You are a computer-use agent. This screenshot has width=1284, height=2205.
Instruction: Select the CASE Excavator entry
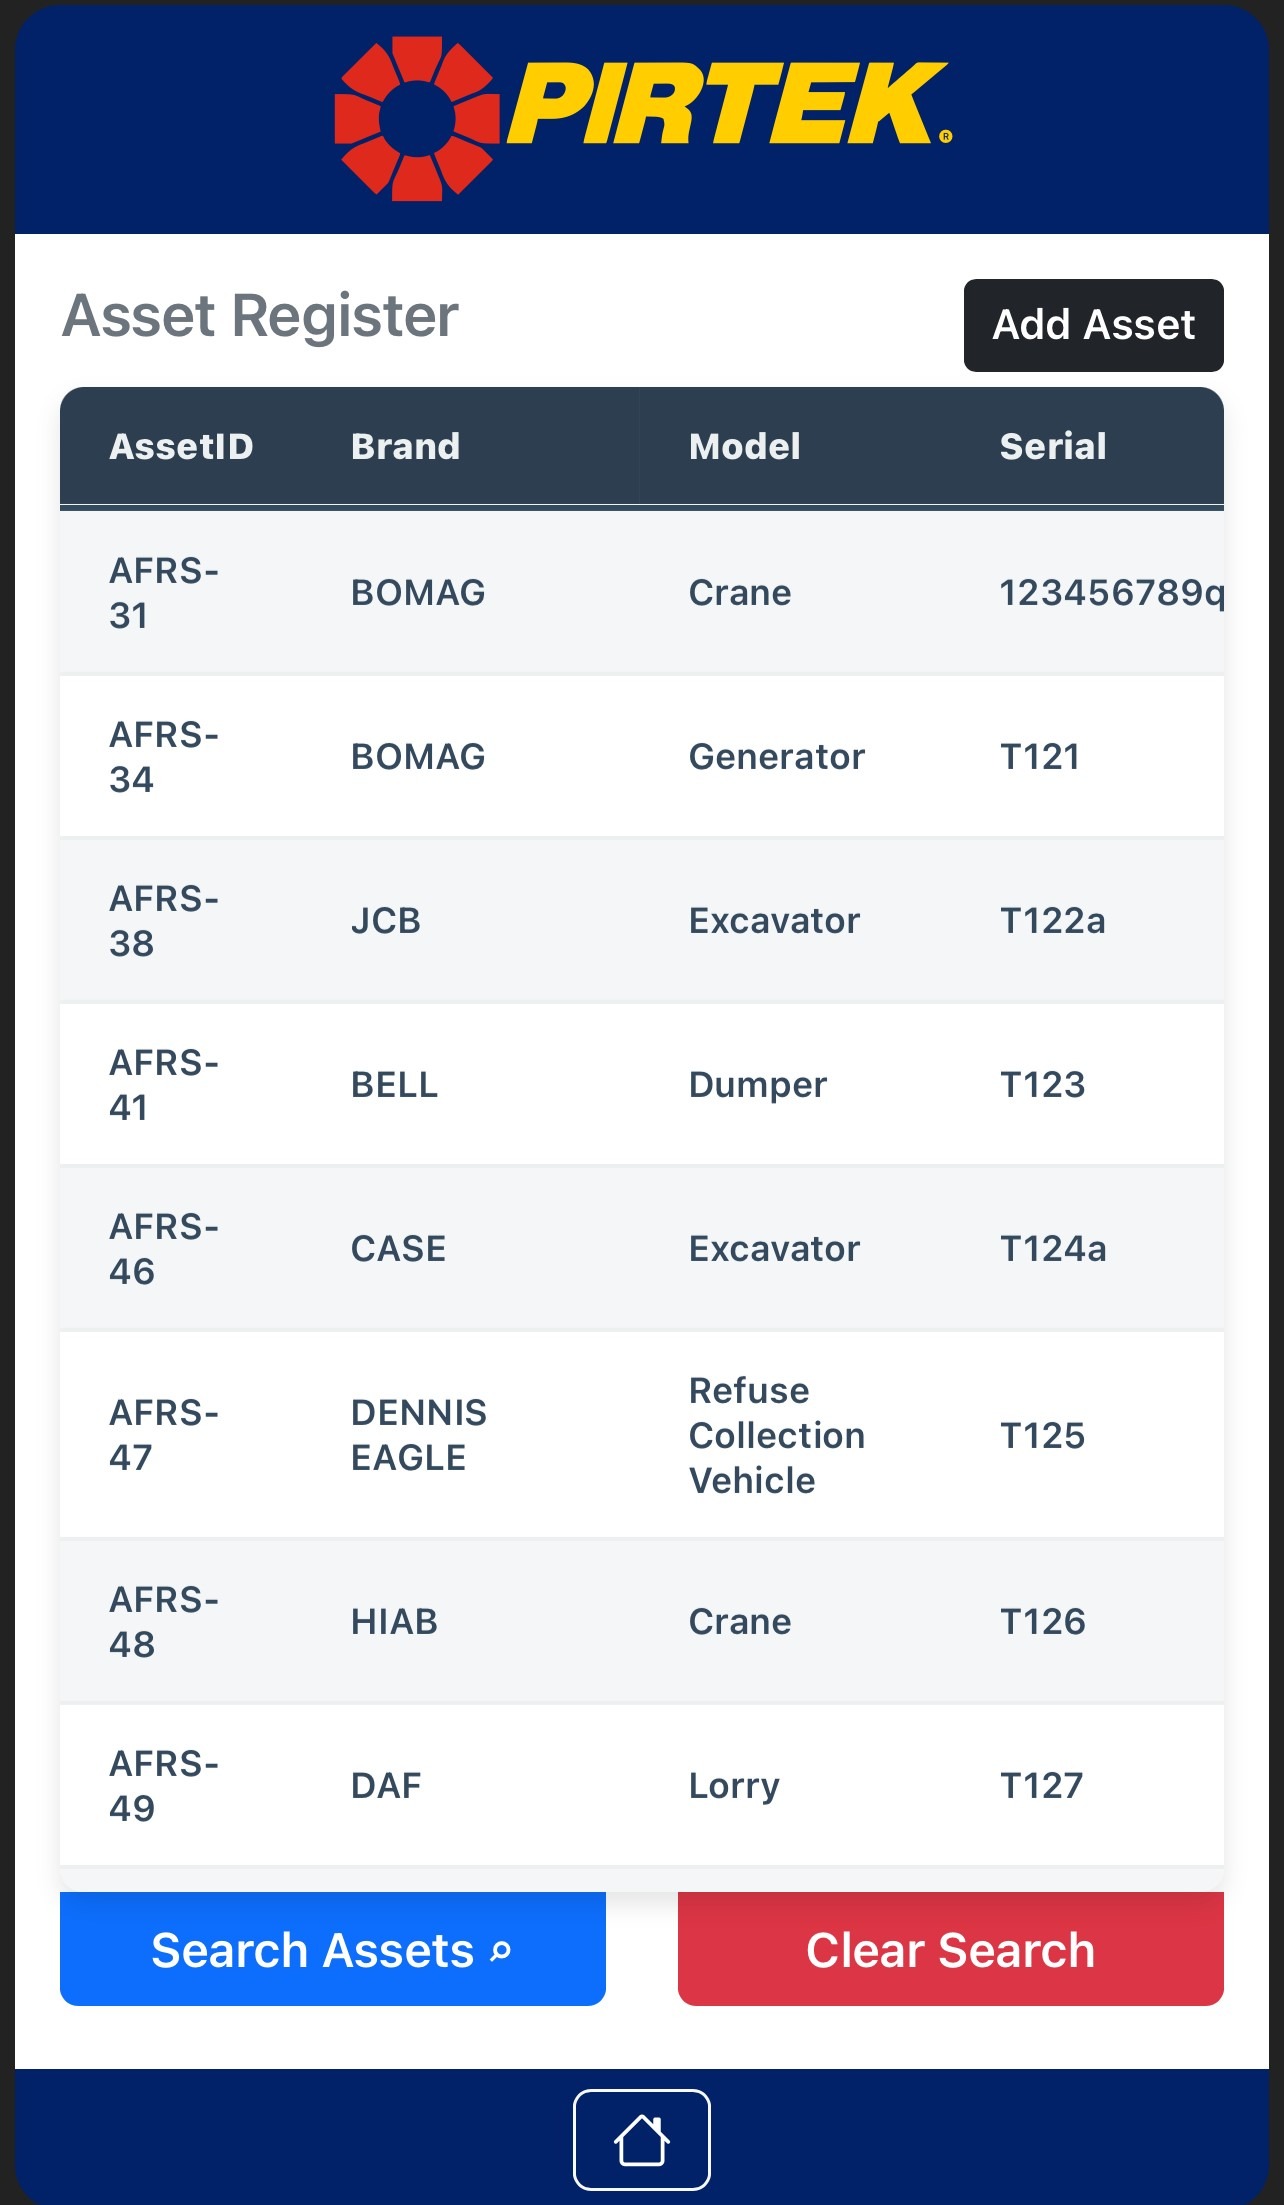(x=641, y=1249)
